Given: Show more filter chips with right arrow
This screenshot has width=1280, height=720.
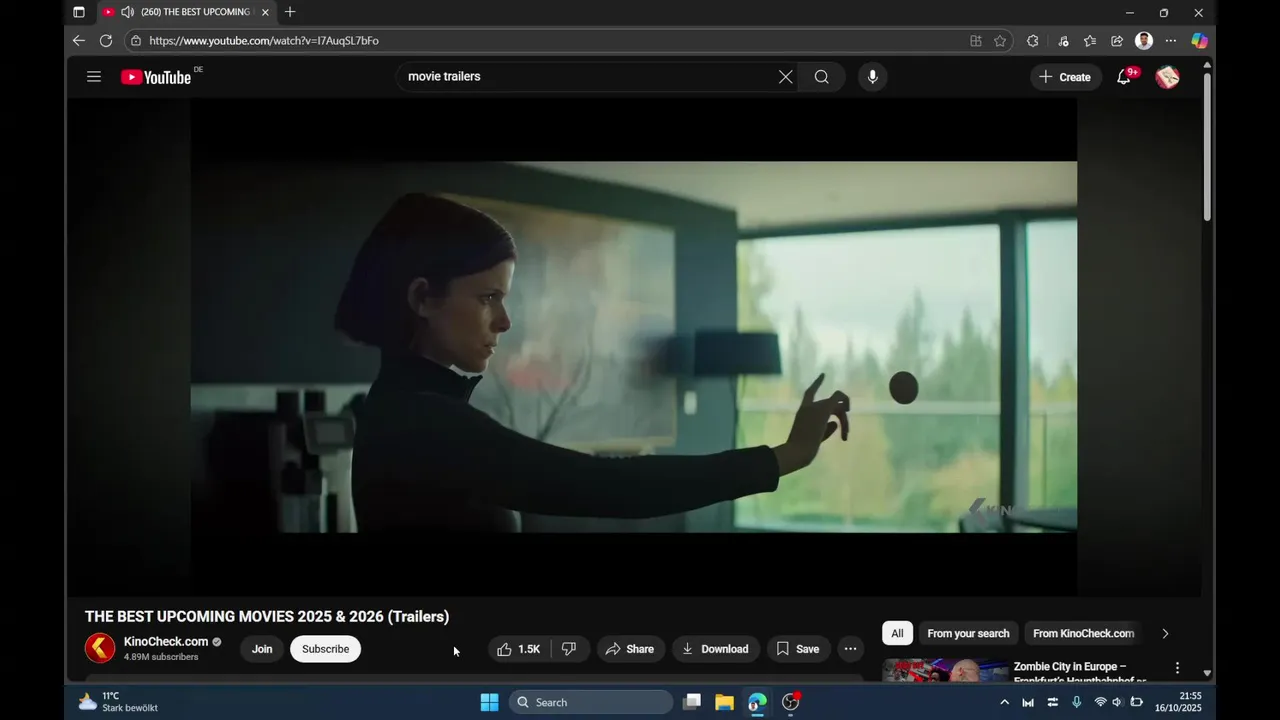Looking at the screenshot, I should (x=1165, y=633).
